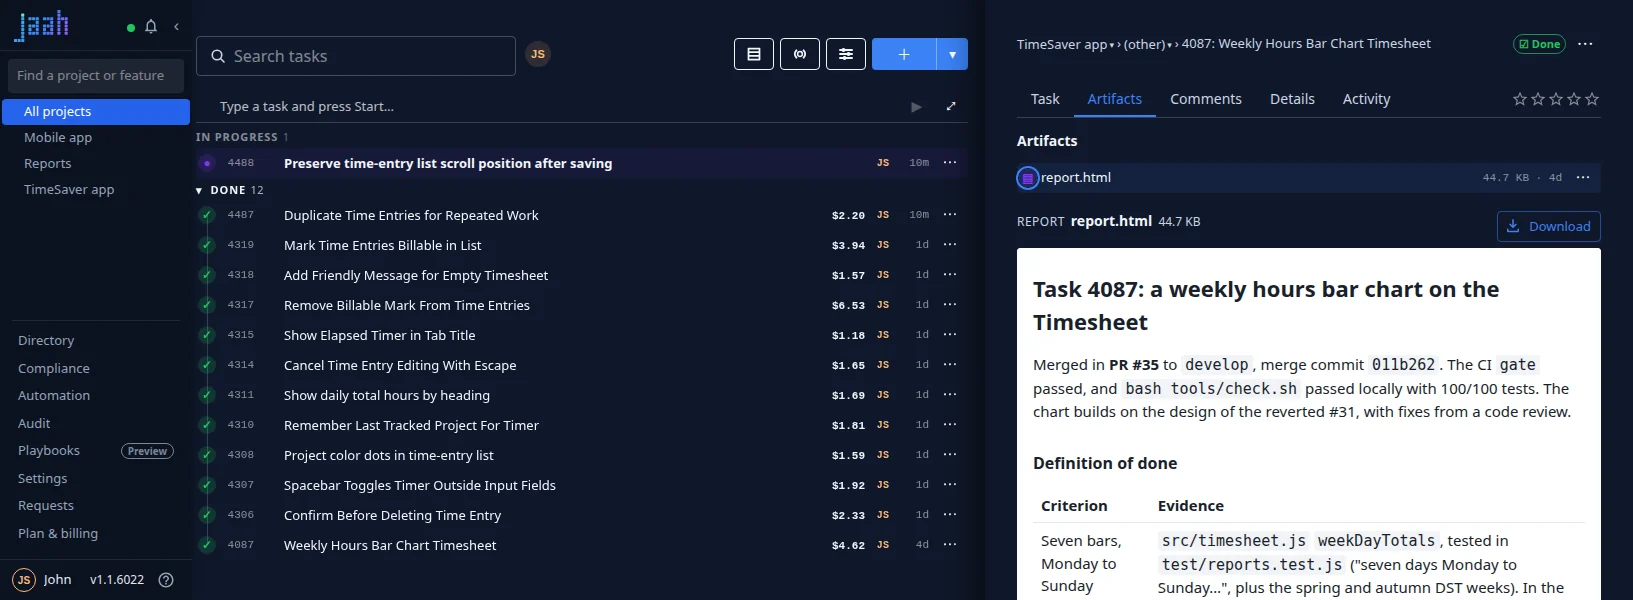Image resolution: width=1633 pixels, height=600 pixels.
Task: Switch to the Details tab
Action: pyautogui.click(x=1292, y=99)
